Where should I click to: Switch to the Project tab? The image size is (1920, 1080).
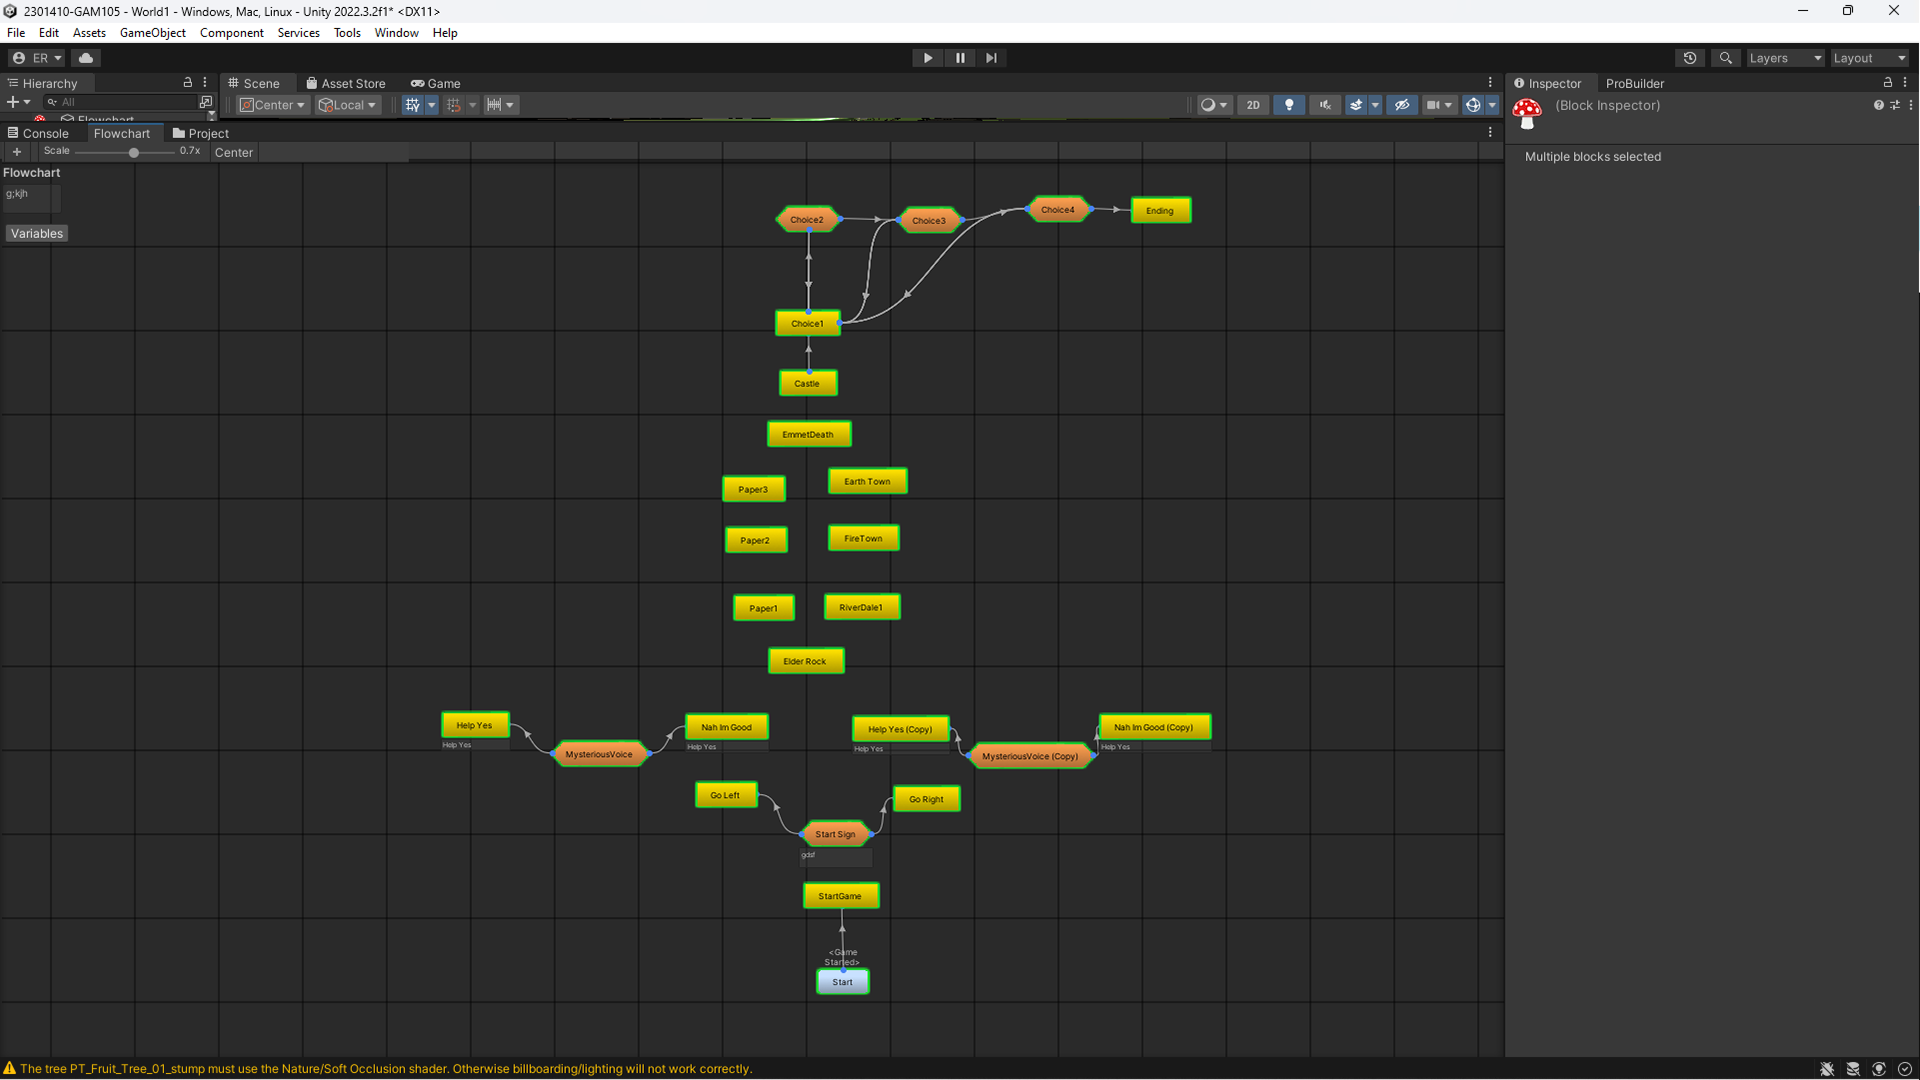point(200,133)
